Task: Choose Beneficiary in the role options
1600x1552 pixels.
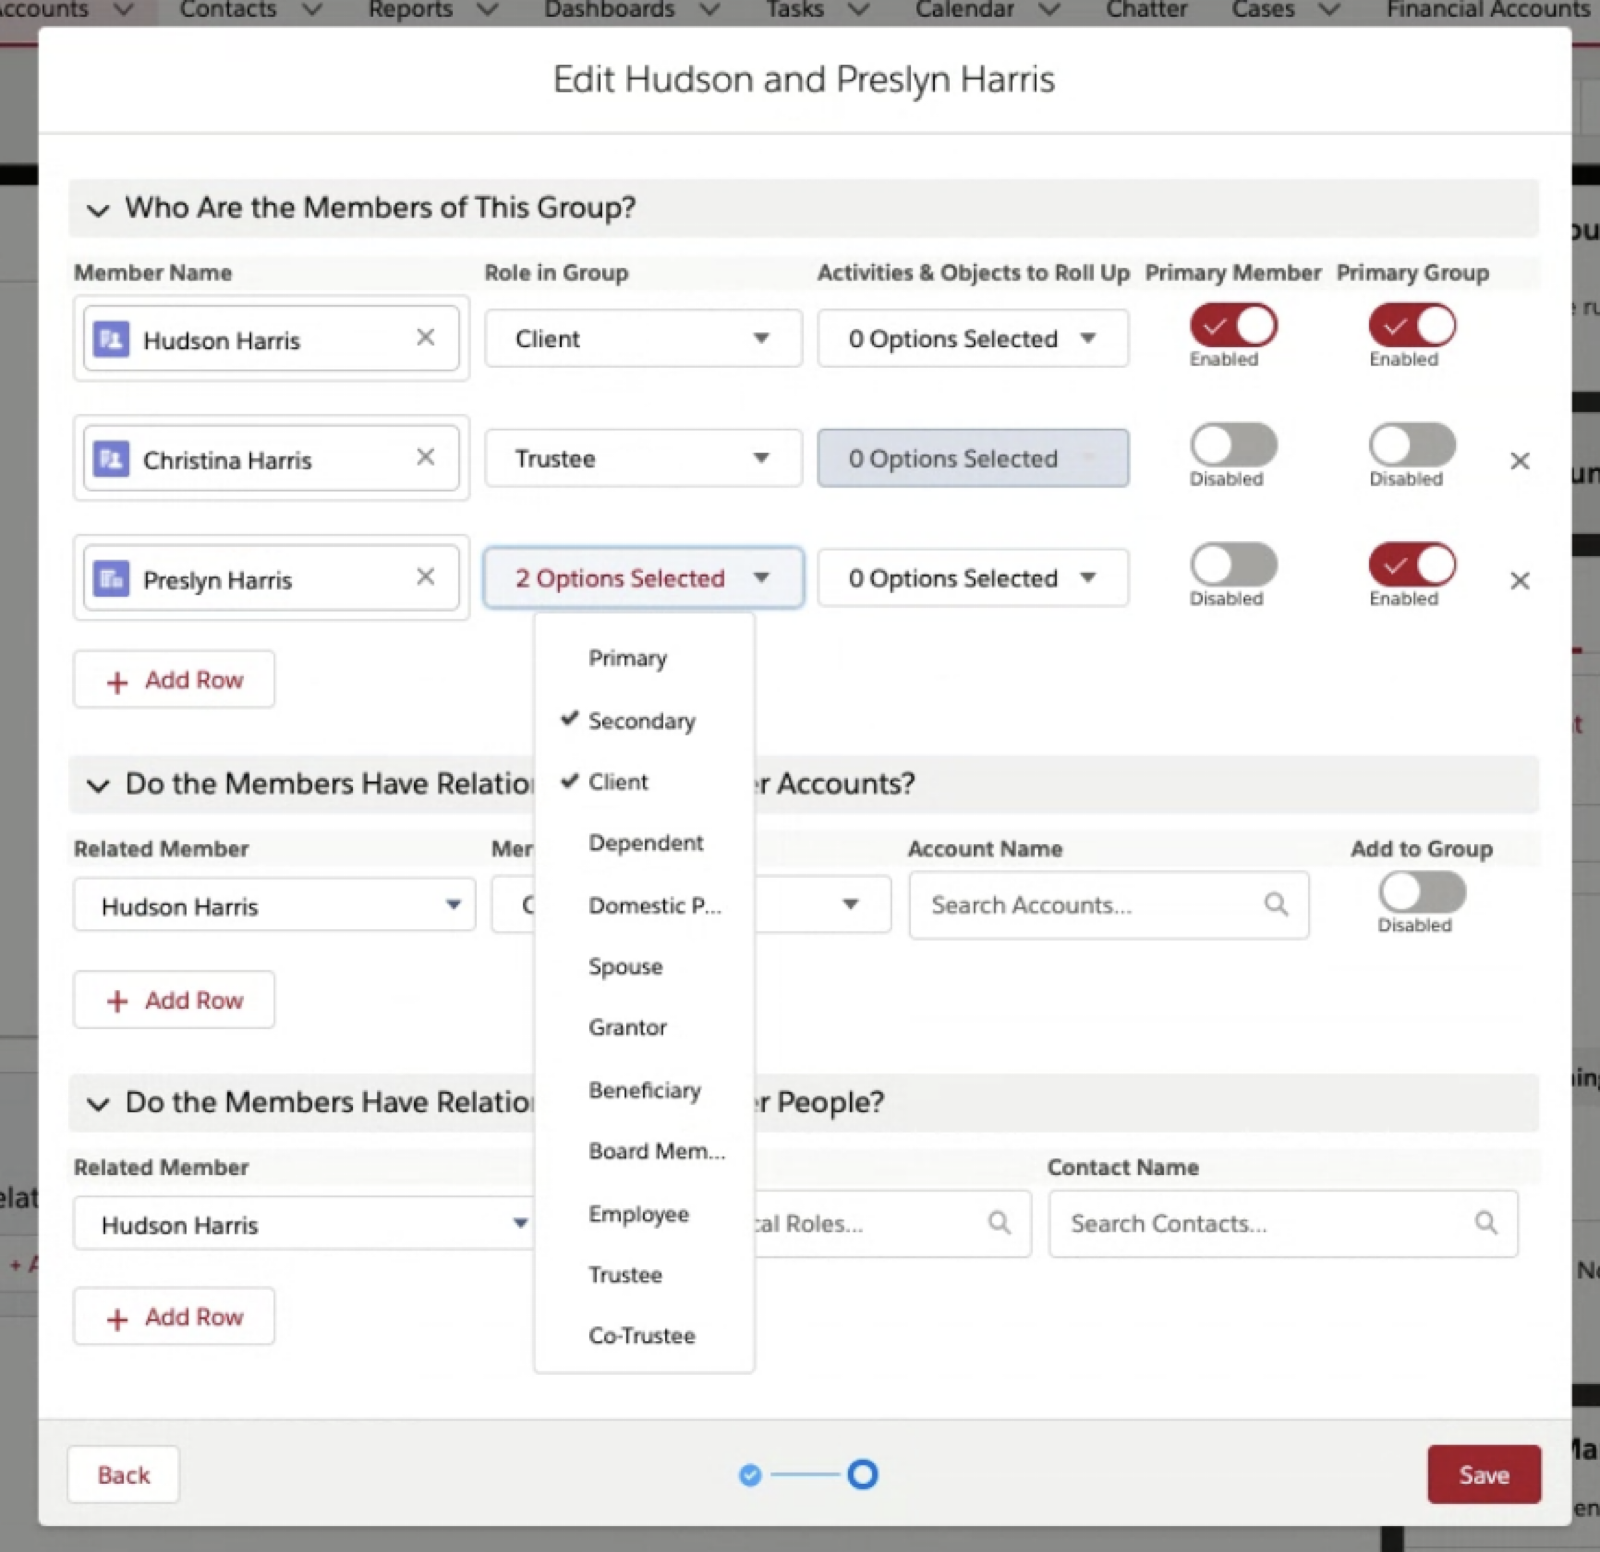Action: [x=644, y=1090]
